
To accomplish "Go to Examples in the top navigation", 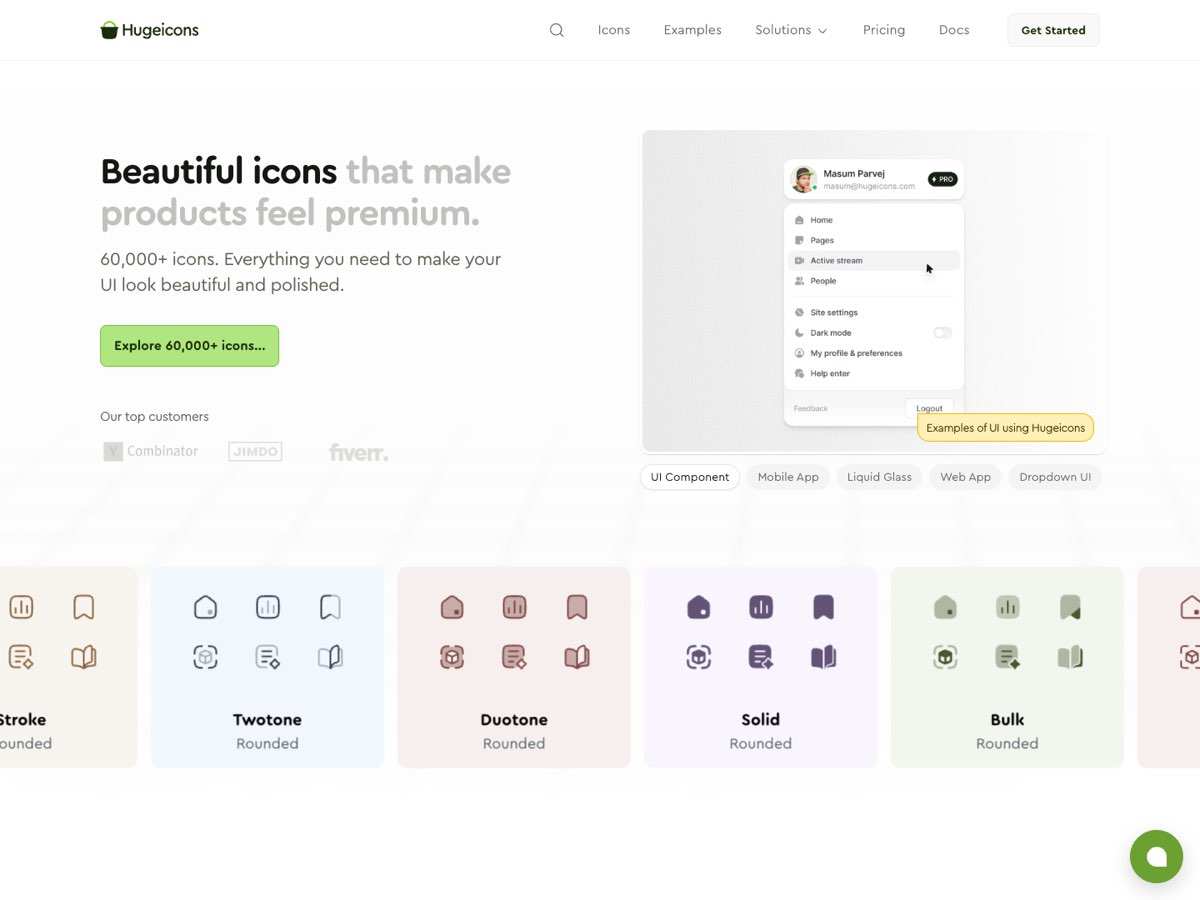I will point(692,30).
